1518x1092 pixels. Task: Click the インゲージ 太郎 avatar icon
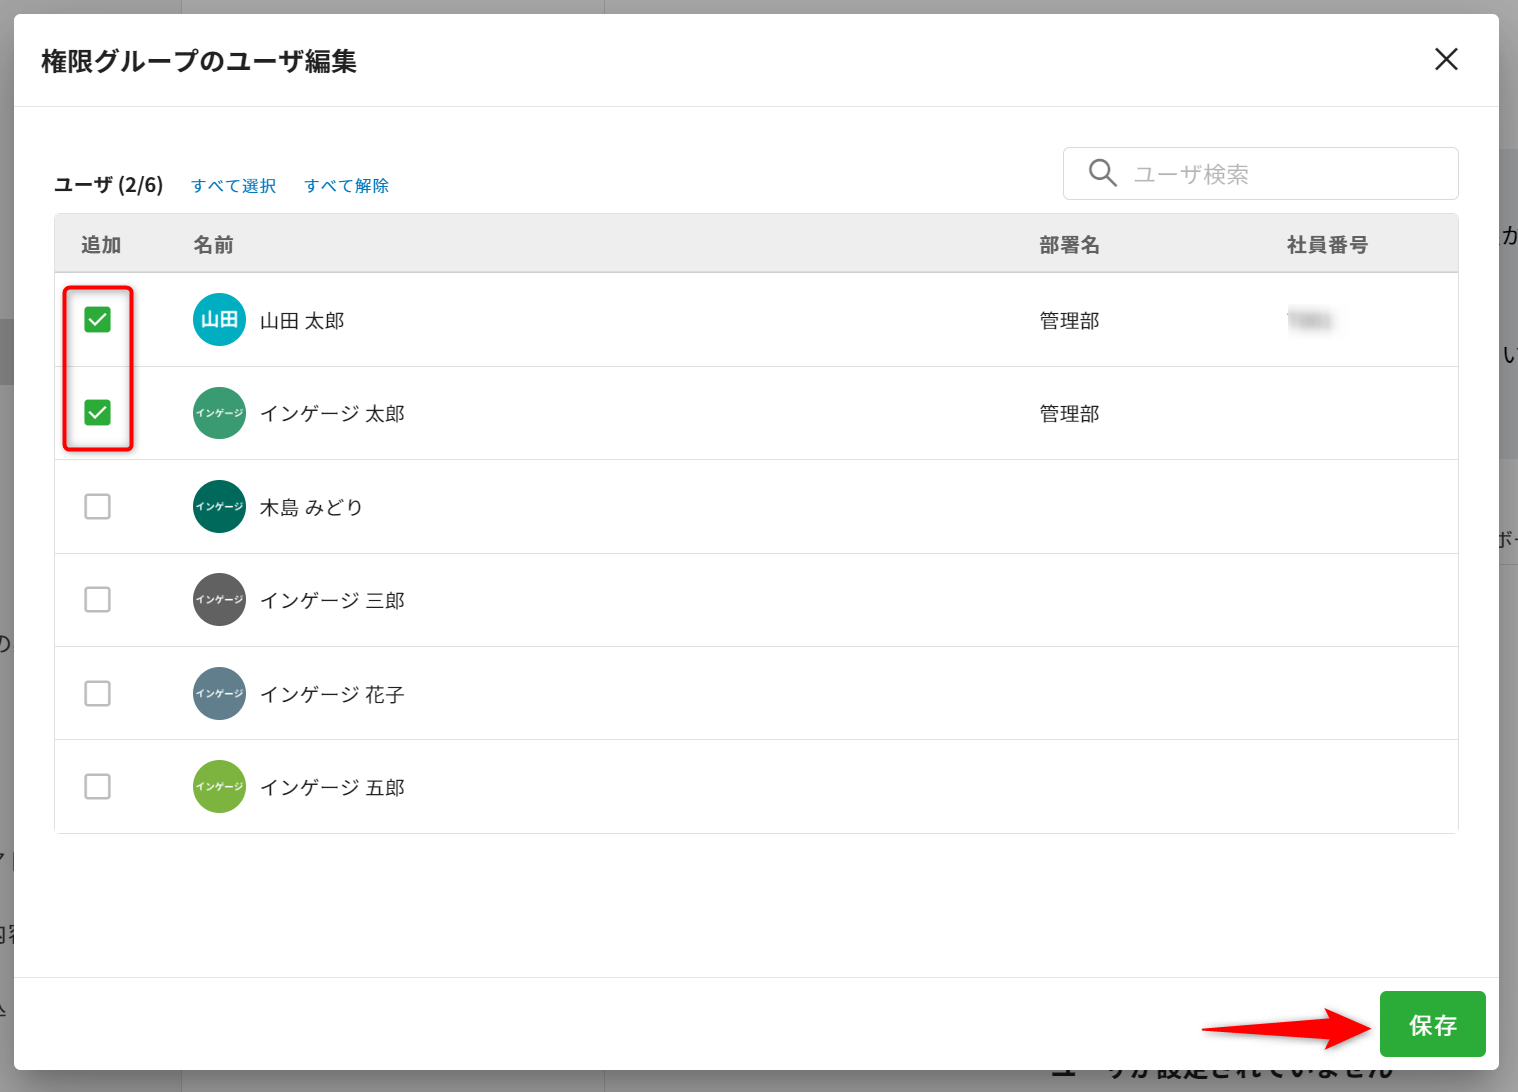click(219, 413)
